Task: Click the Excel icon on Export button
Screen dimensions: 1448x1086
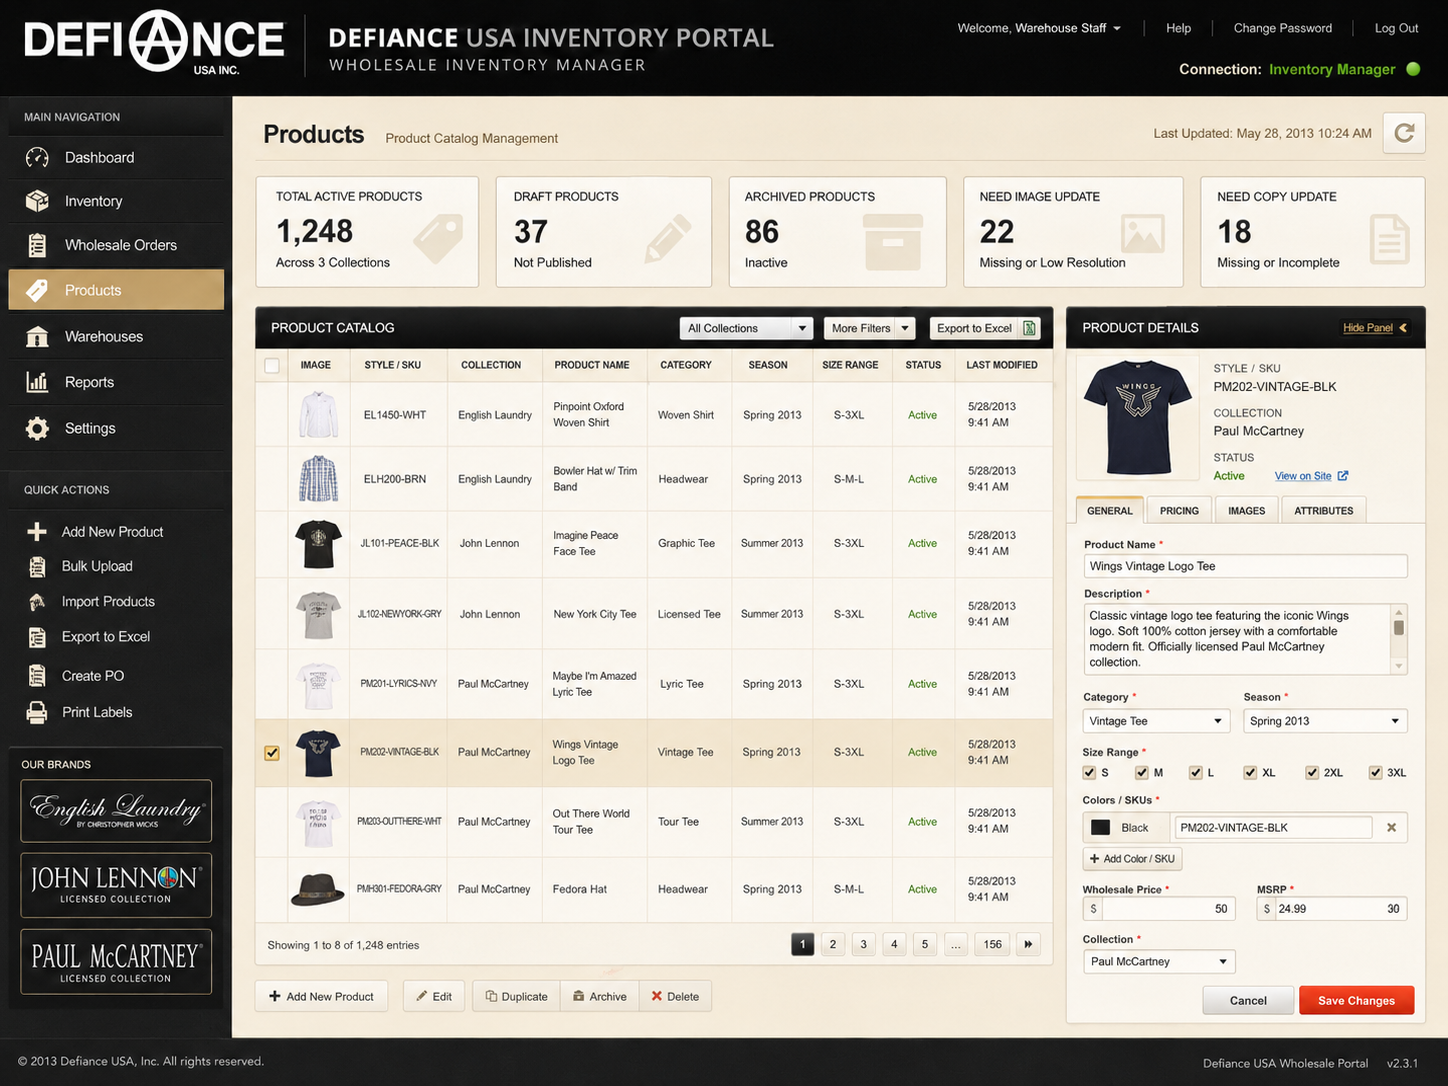Action: click(1029, 328)
